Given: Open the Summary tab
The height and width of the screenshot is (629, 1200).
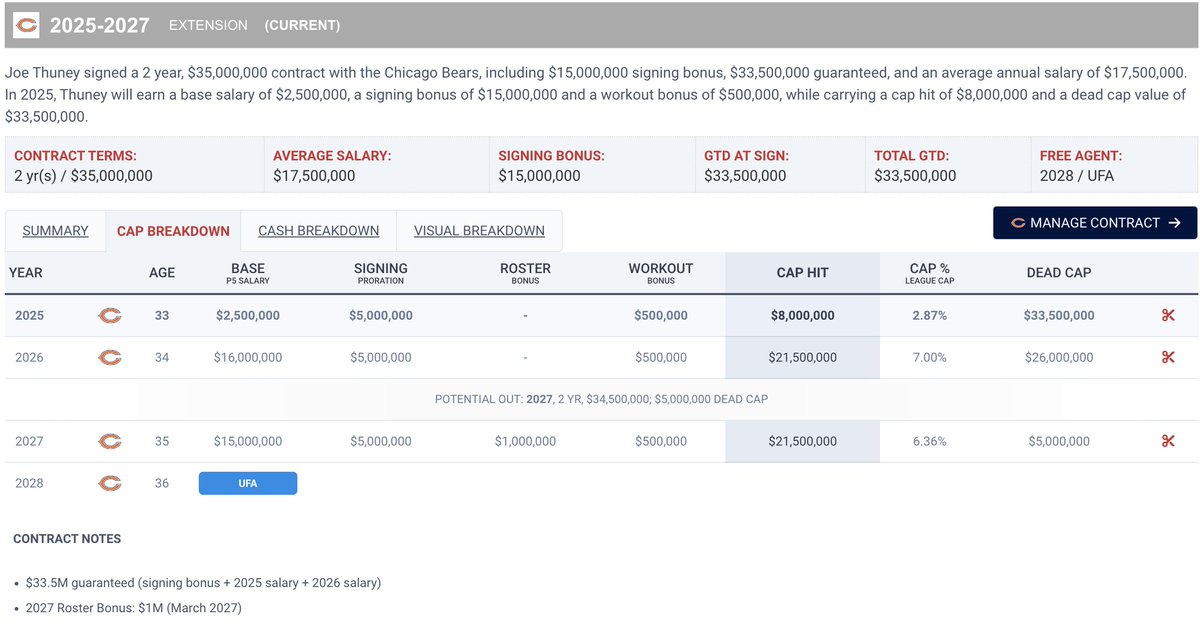Looking at the screenshot, I should point(55,231).
